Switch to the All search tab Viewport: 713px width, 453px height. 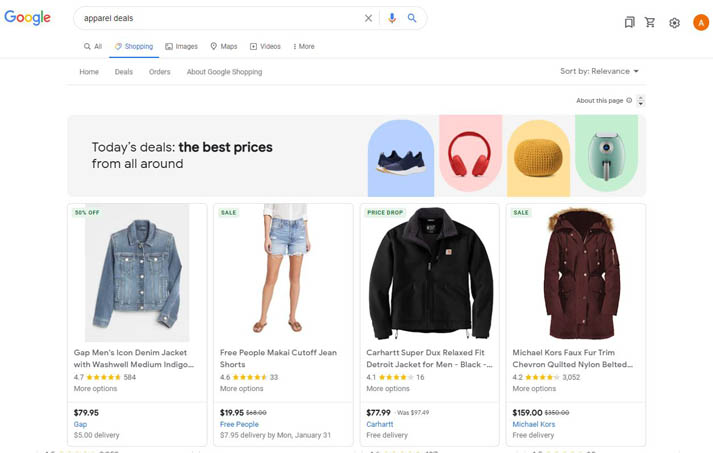[x=93, y=46]
